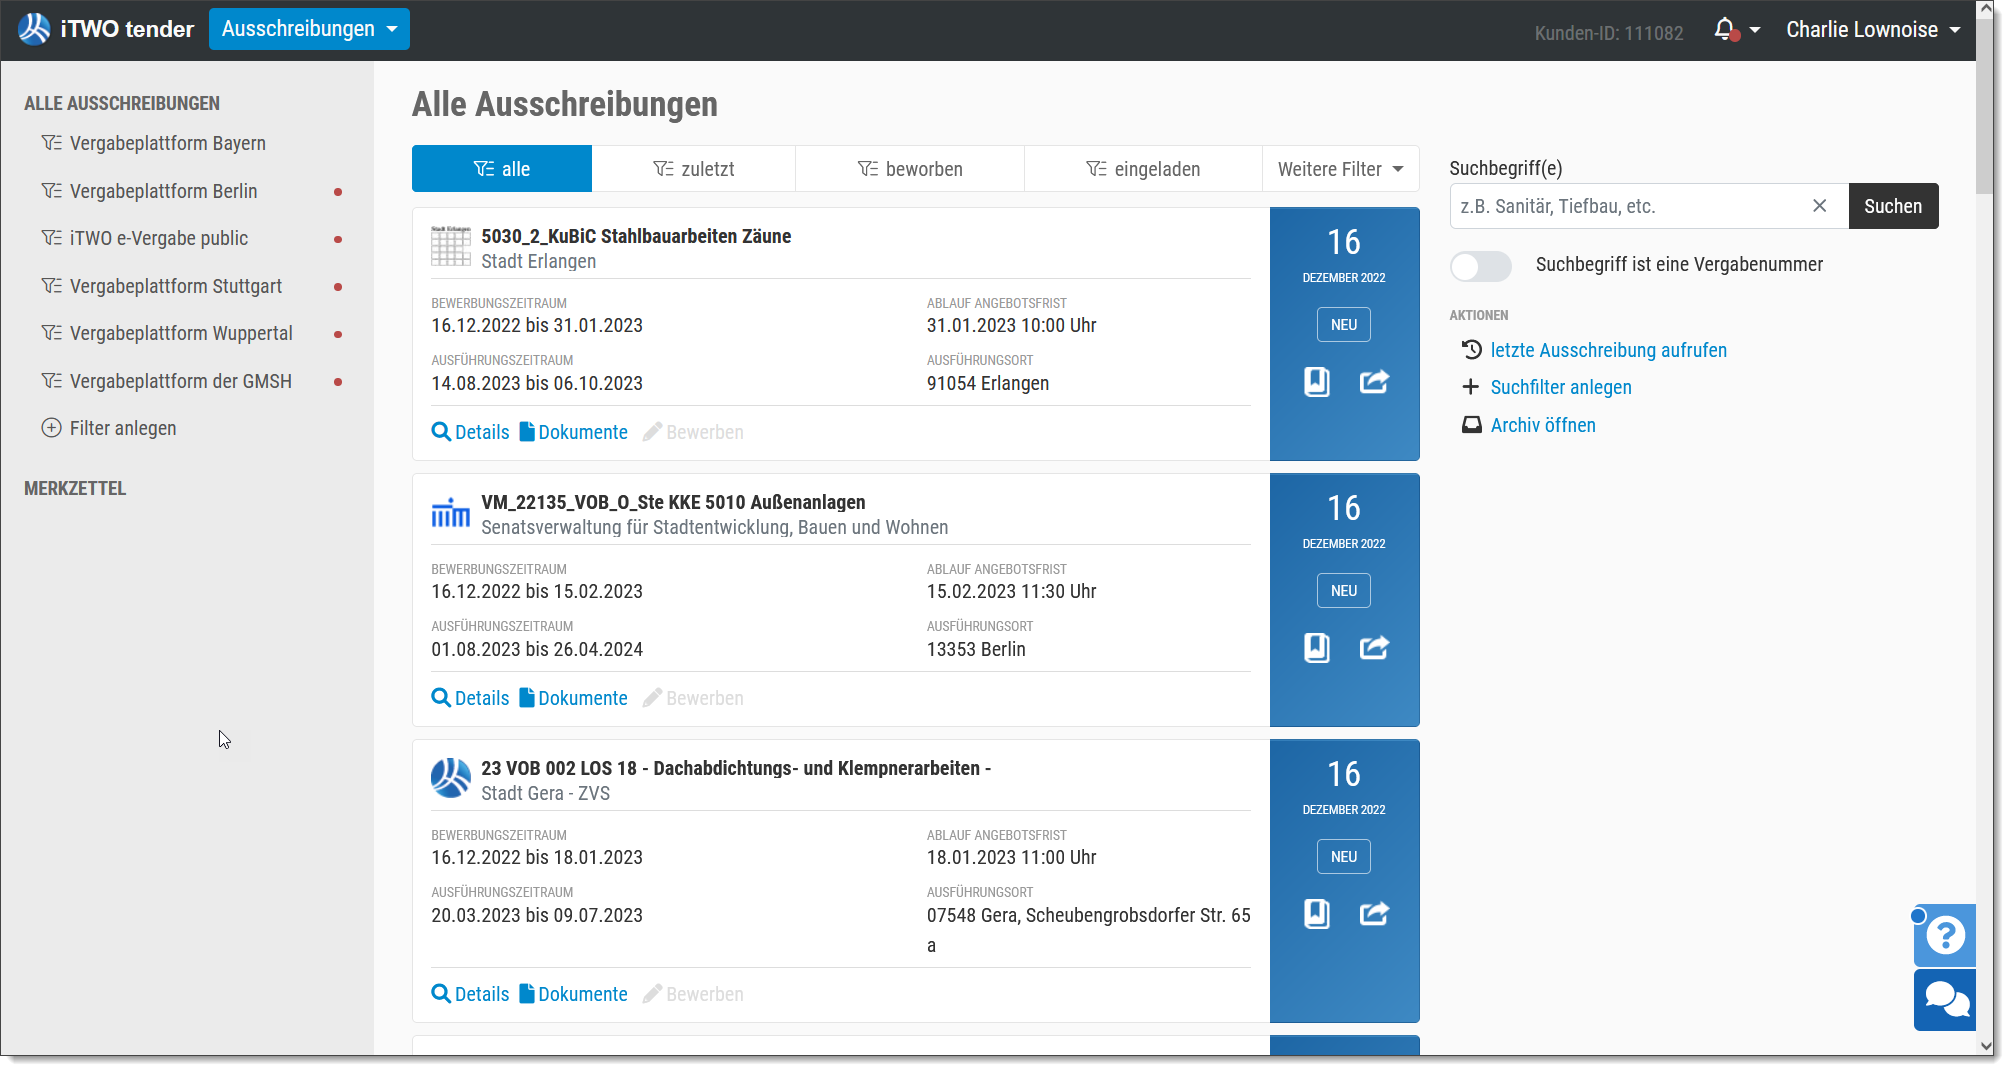This screenshot has height=1071, width=2009.
Task: Switch to the eingeladen tab
Action: [1143, 169]
